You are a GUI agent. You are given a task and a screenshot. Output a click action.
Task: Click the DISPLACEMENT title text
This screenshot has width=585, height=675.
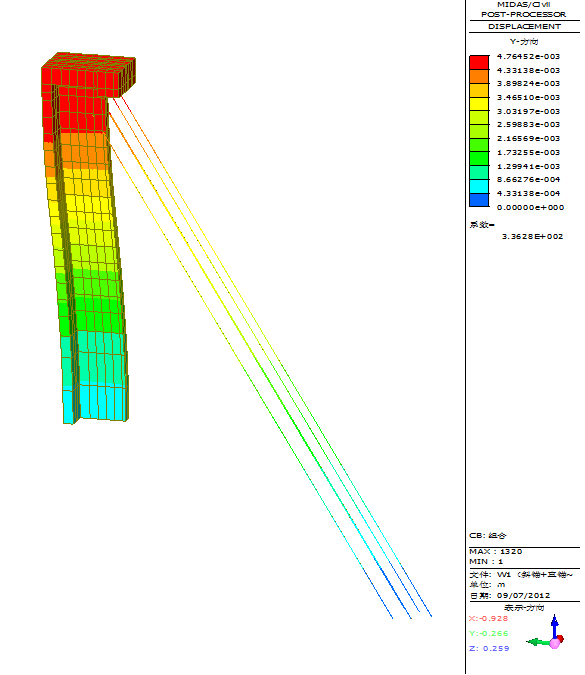pos(524,26)
